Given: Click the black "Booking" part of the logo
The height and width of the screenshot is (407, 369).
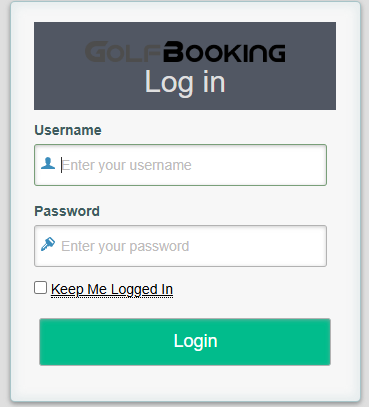Looking at the screenshot, I should point(224,52).
